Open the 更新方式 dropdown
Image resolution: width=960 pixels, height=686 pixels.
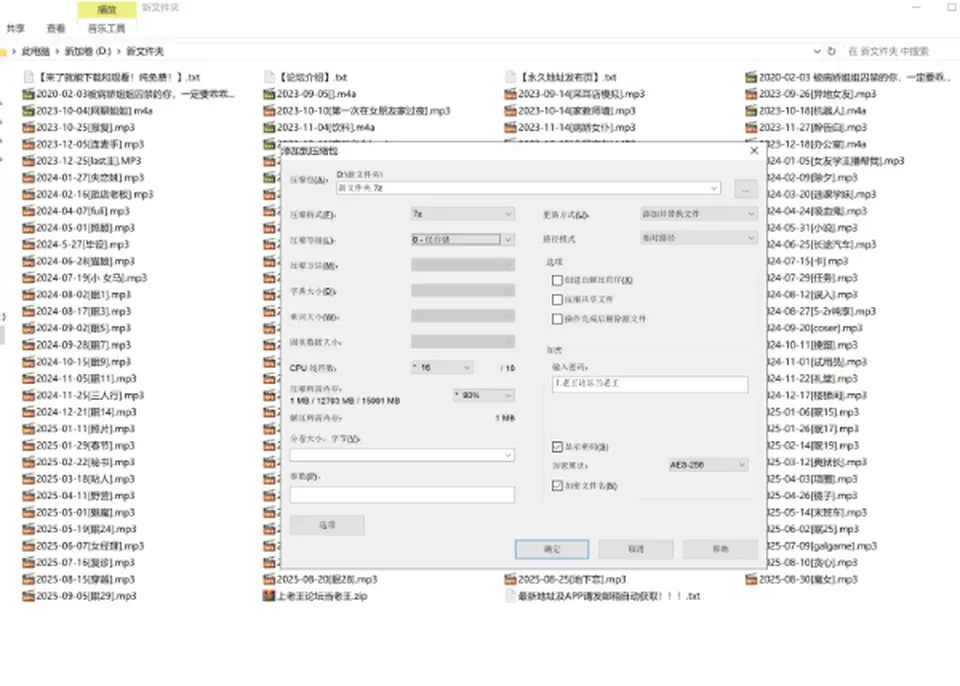[x=699, y=214]
